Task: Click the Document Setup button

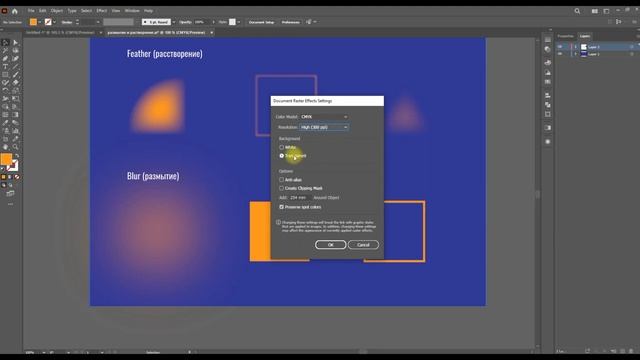Action: click(x=262, y=22)
